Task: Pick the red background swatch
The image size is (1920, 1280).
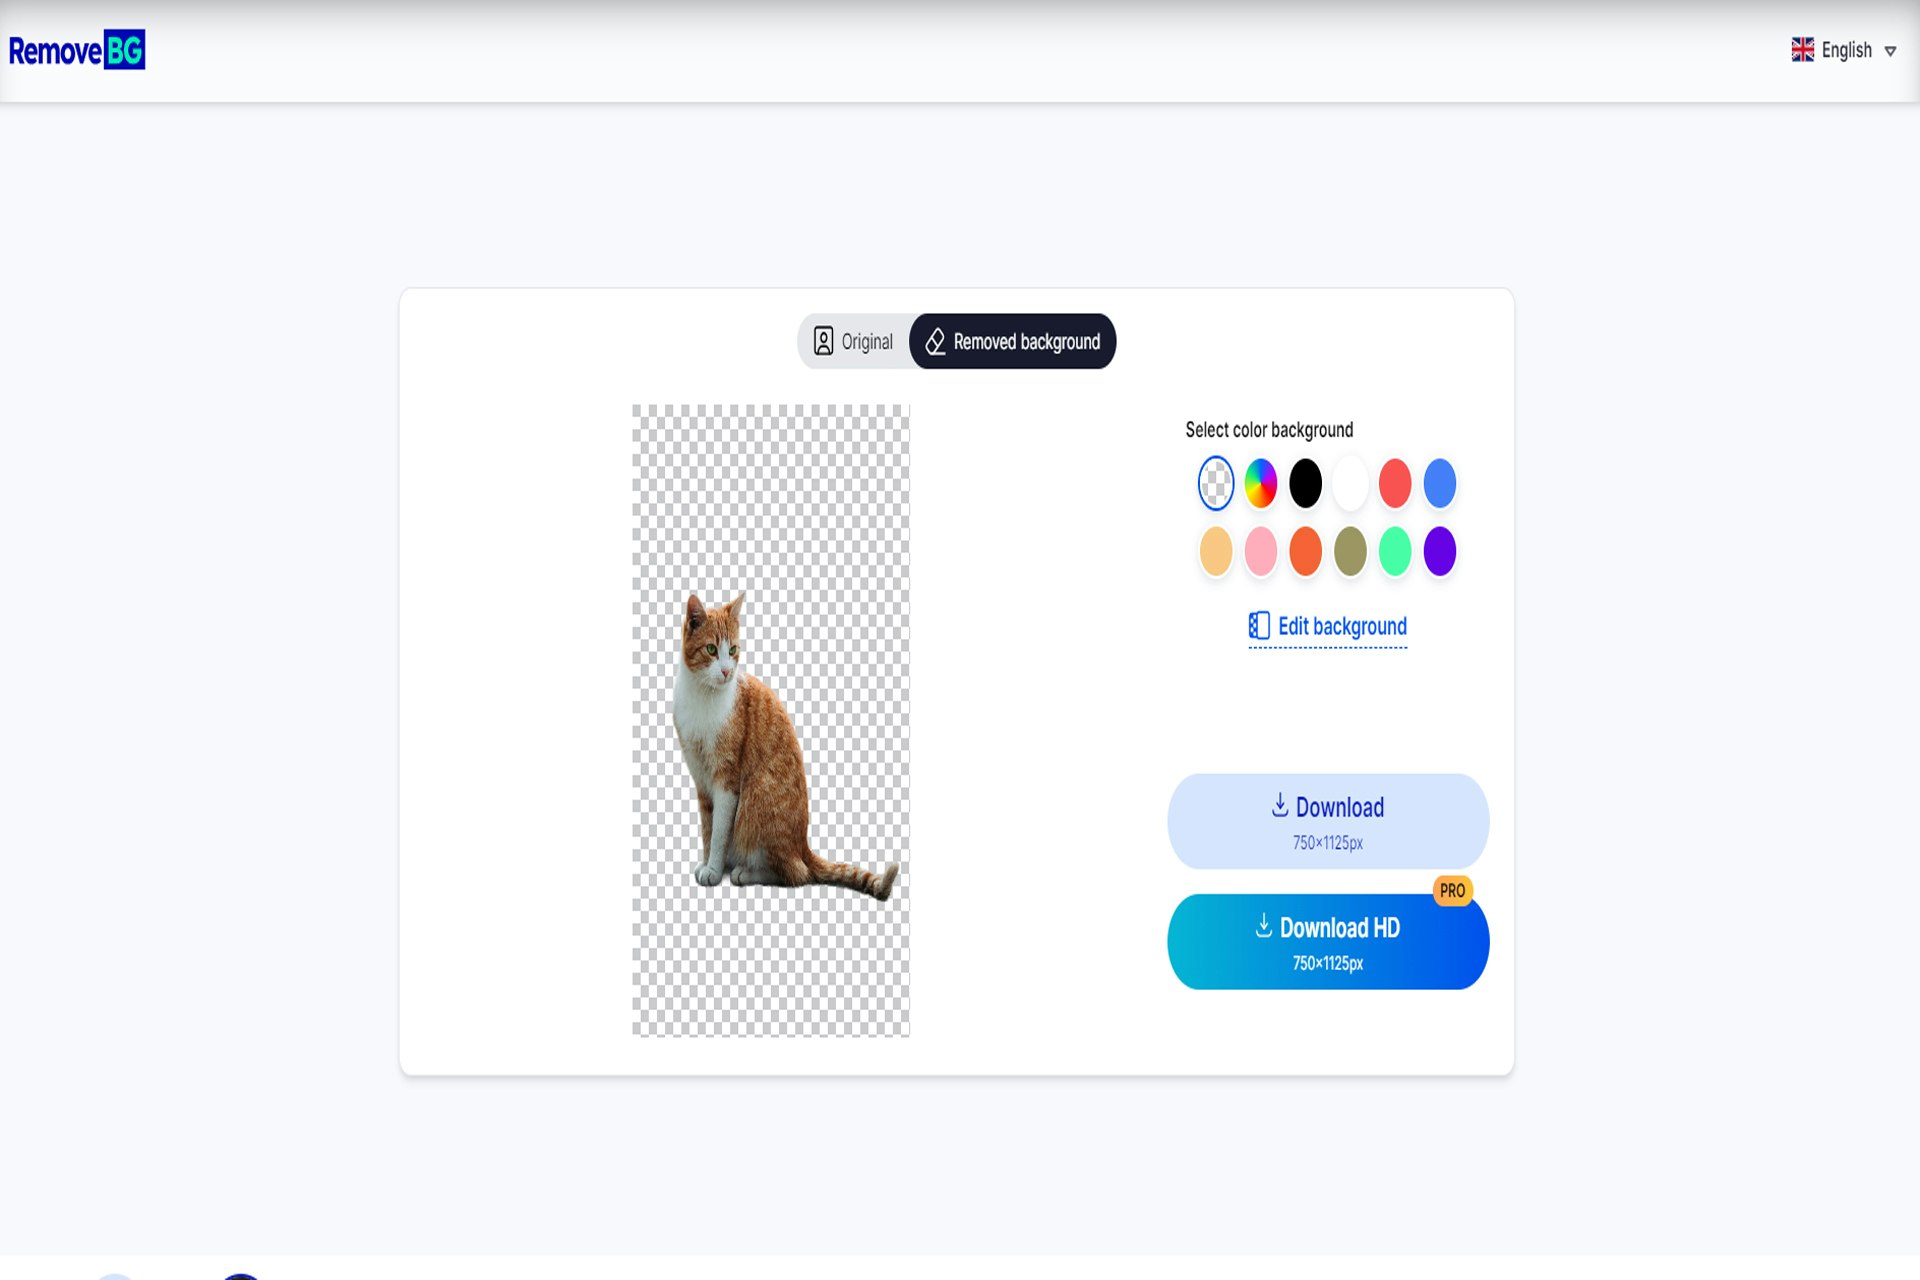Action: pos(1395,484)
